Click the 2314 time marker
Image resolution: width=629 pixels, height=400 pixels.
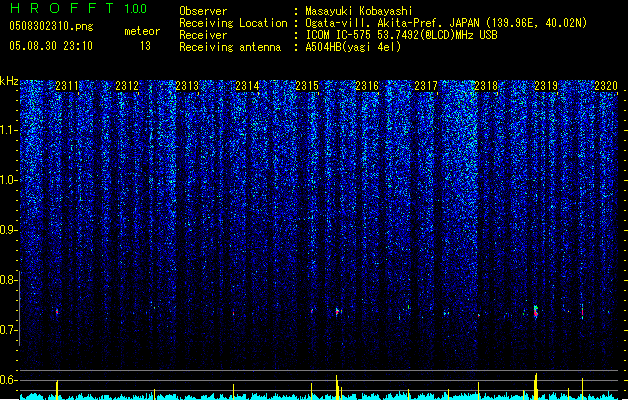click(x=247, y=86)
